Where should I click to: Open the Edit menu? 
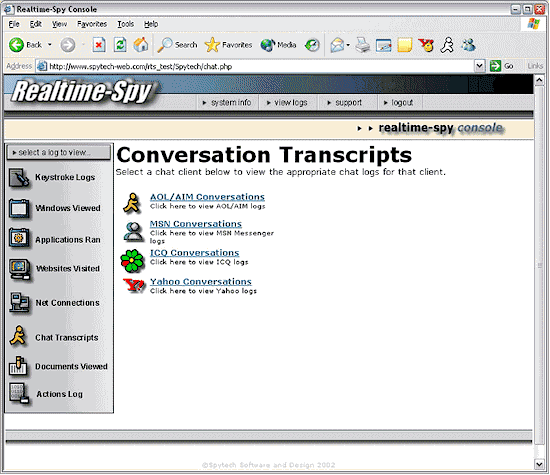(35, 24)
